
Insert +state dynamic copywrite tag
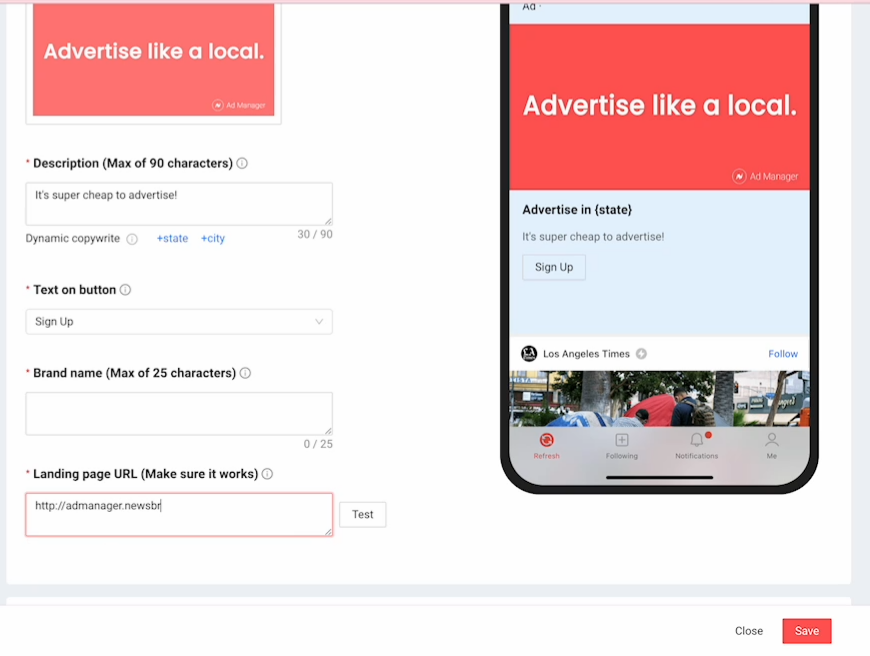coord(172,239)
